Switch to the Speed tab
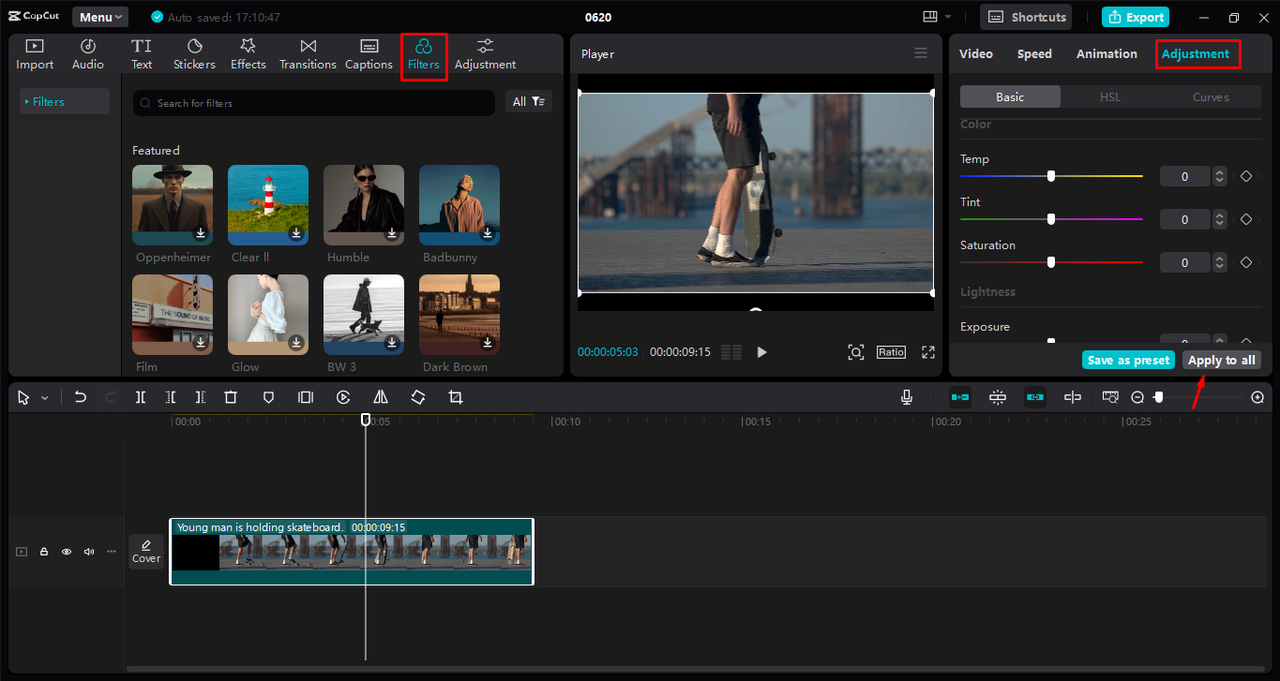 pyautogui.click(x=1034, y=54)
